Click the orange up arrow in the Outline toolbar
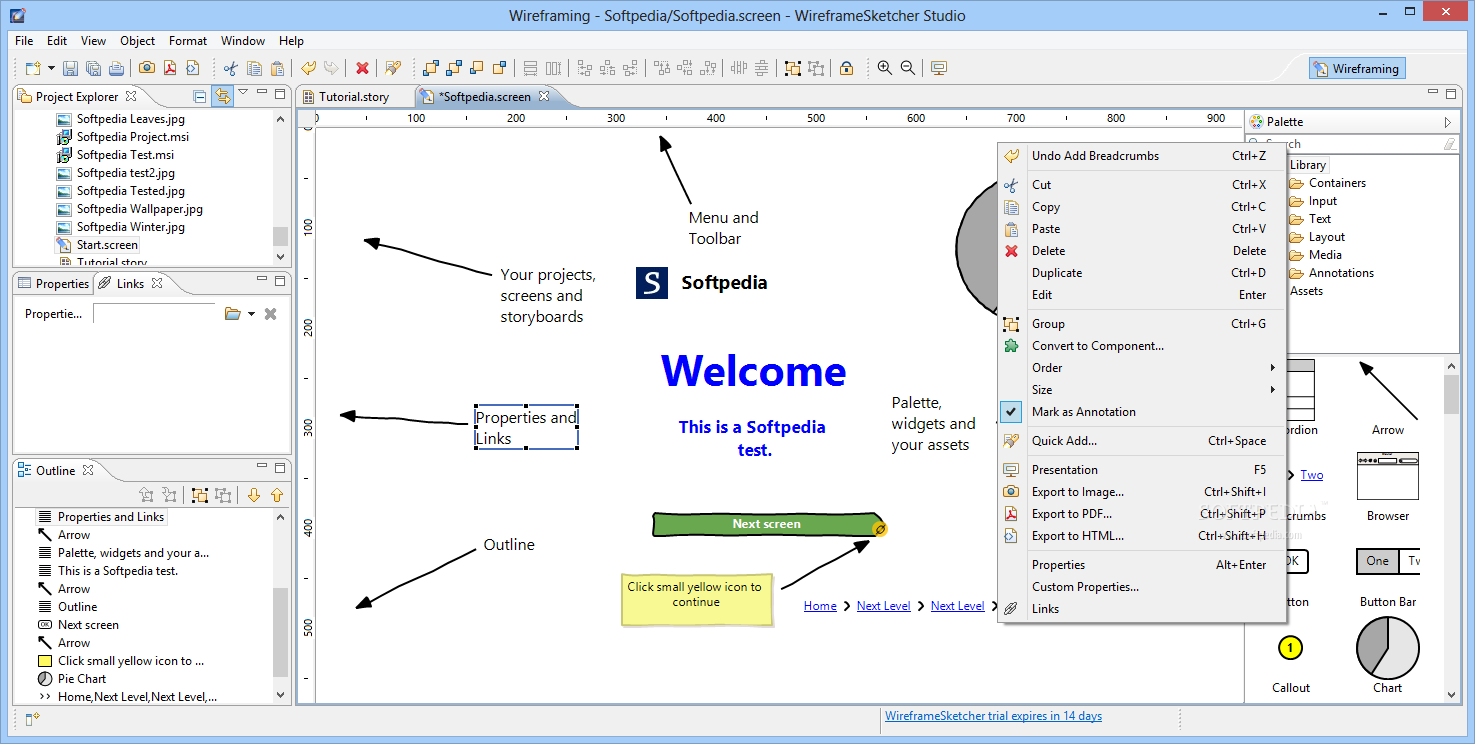Screen dimensions: 1475x744 point(277,495)
